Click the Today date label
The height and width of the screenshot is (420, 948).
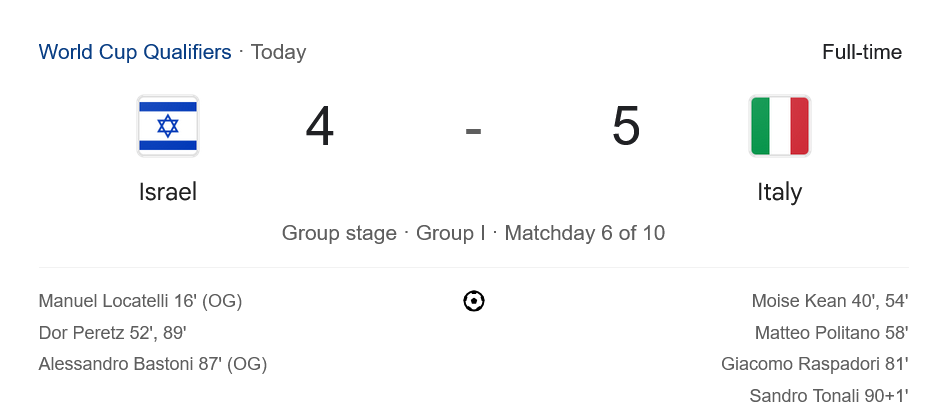tap(278, 52)
